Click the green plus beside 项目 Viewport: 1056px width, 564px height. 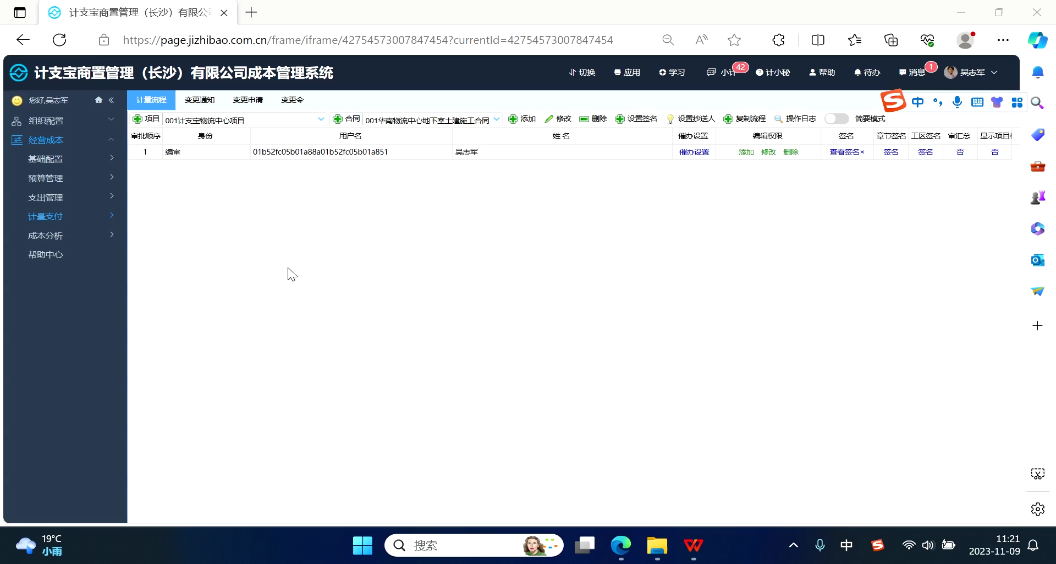click(x=137, y=119)
